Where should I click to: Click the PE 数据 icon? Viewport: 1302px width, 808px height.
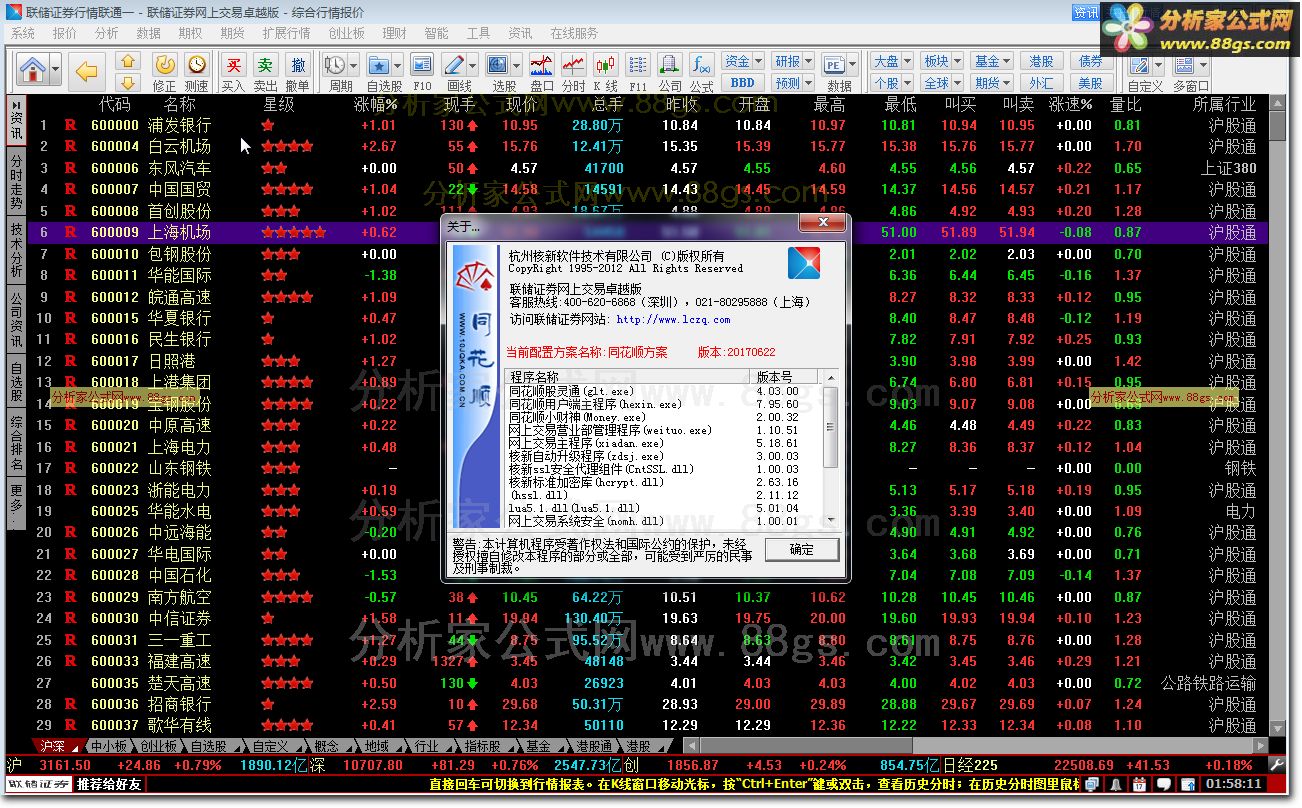[x=833, y=64]
